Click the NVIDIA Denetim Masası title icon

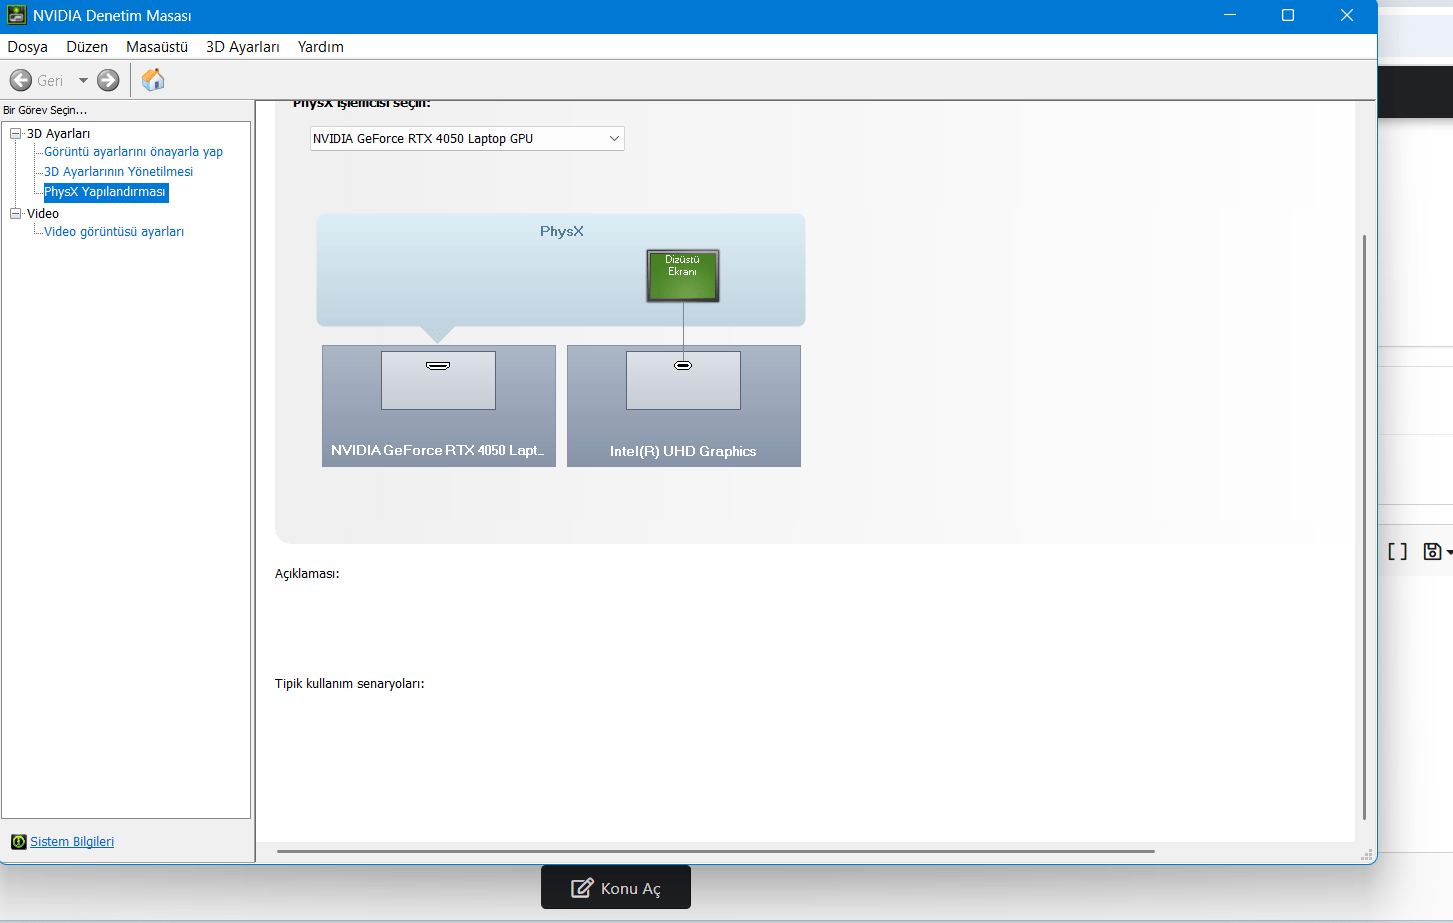[16, 15]
